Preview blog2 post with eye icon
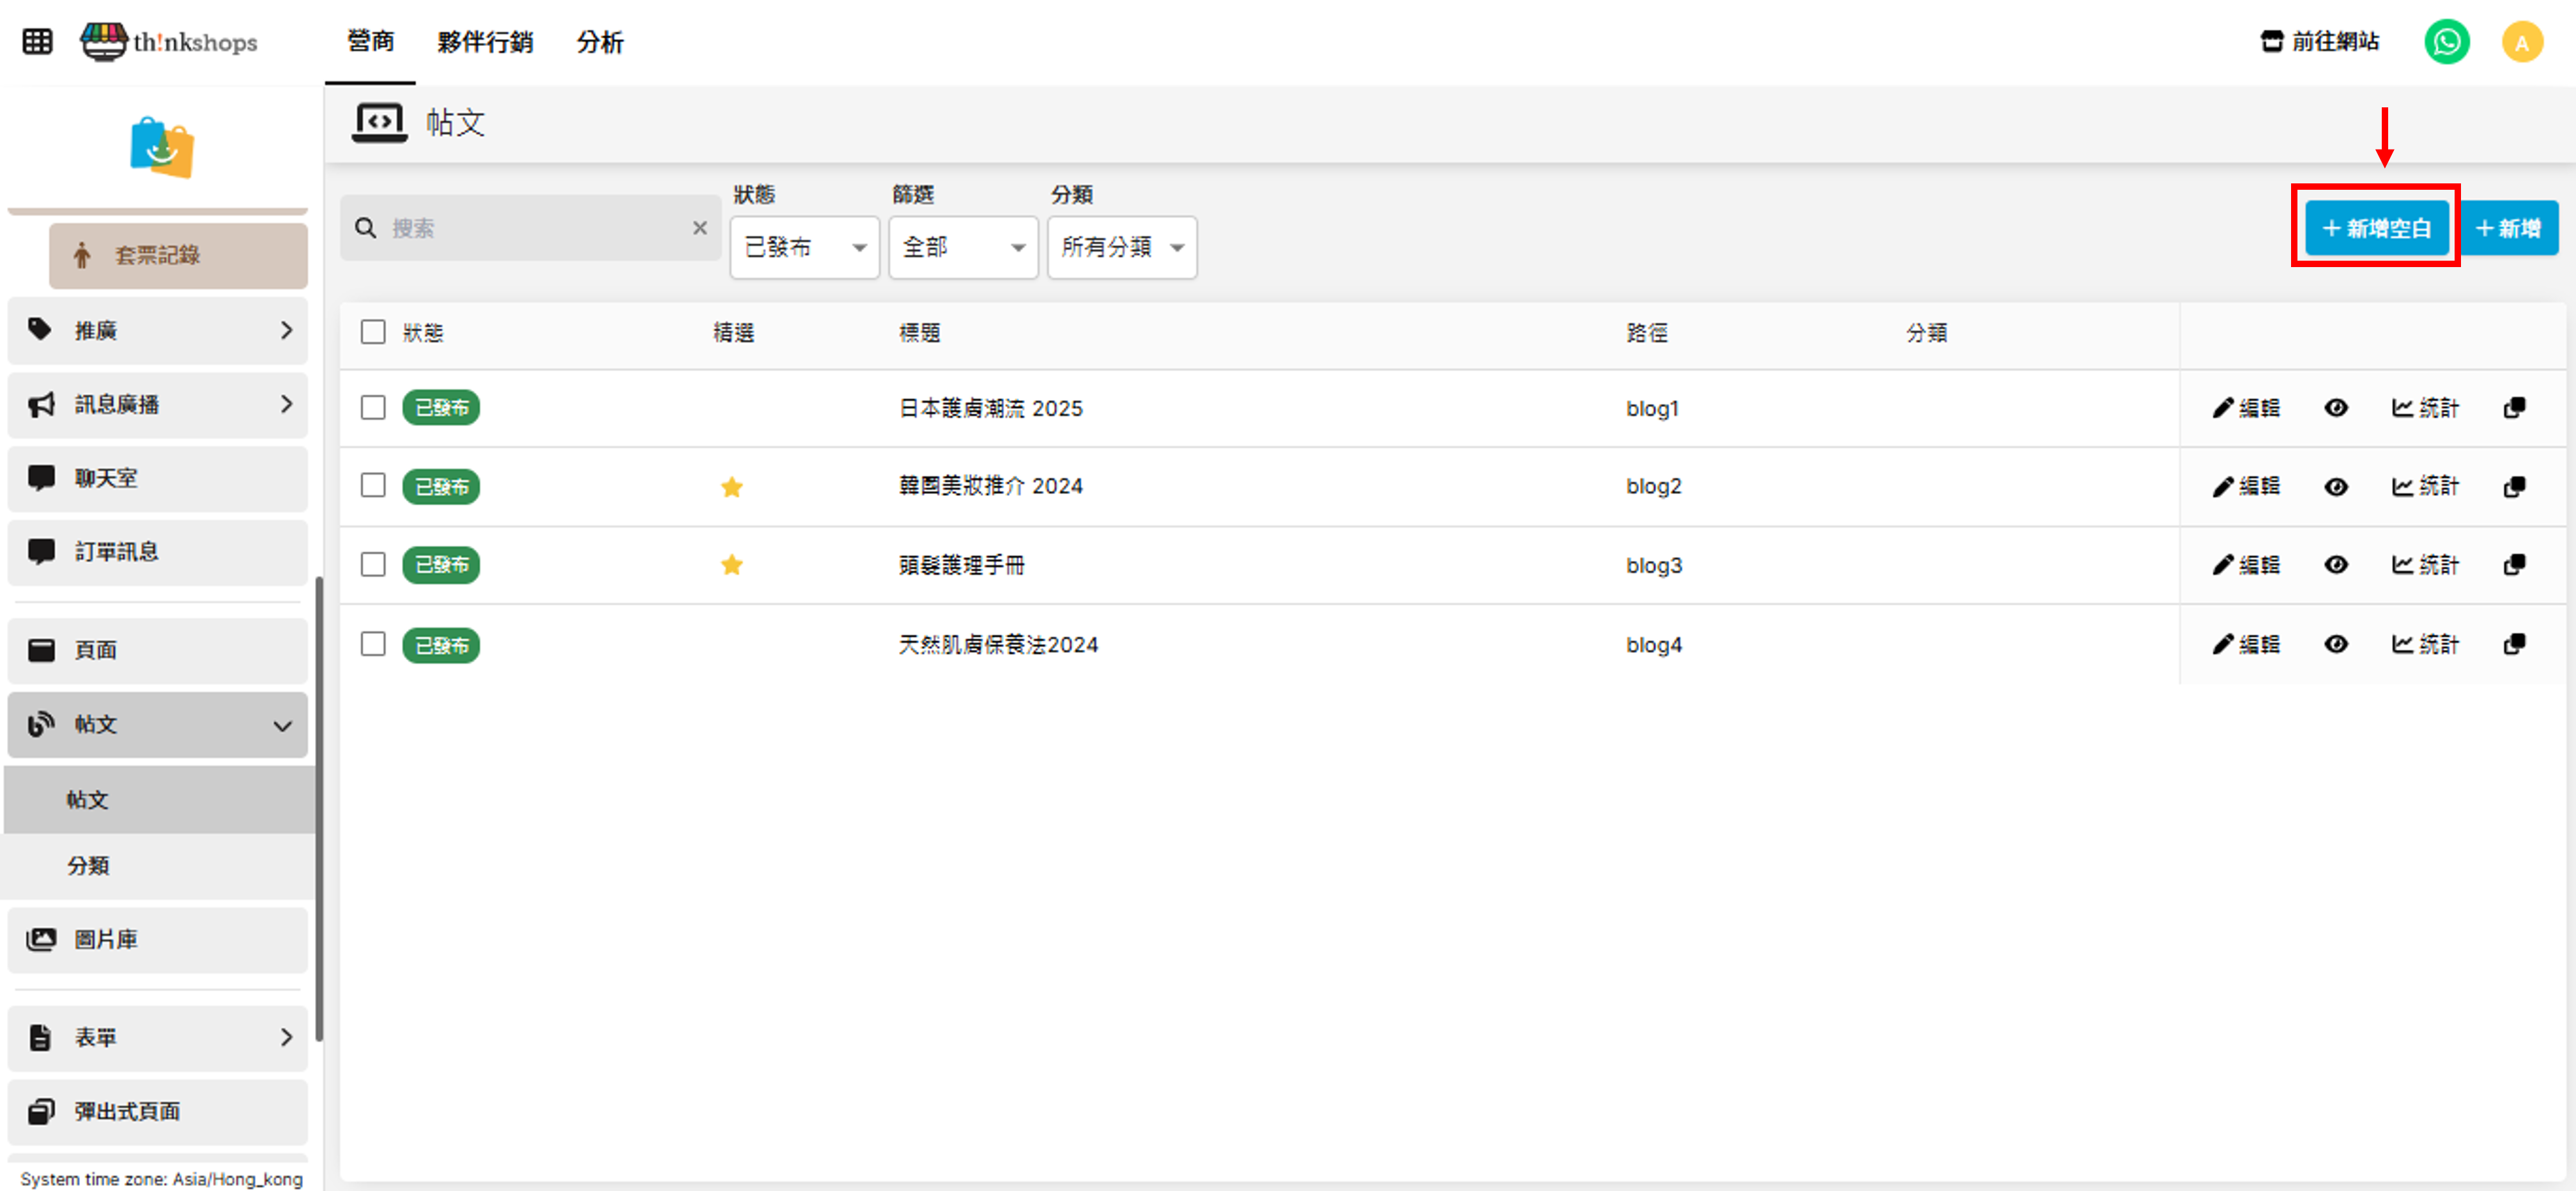The image size is (2576, 1191). 2335,487
